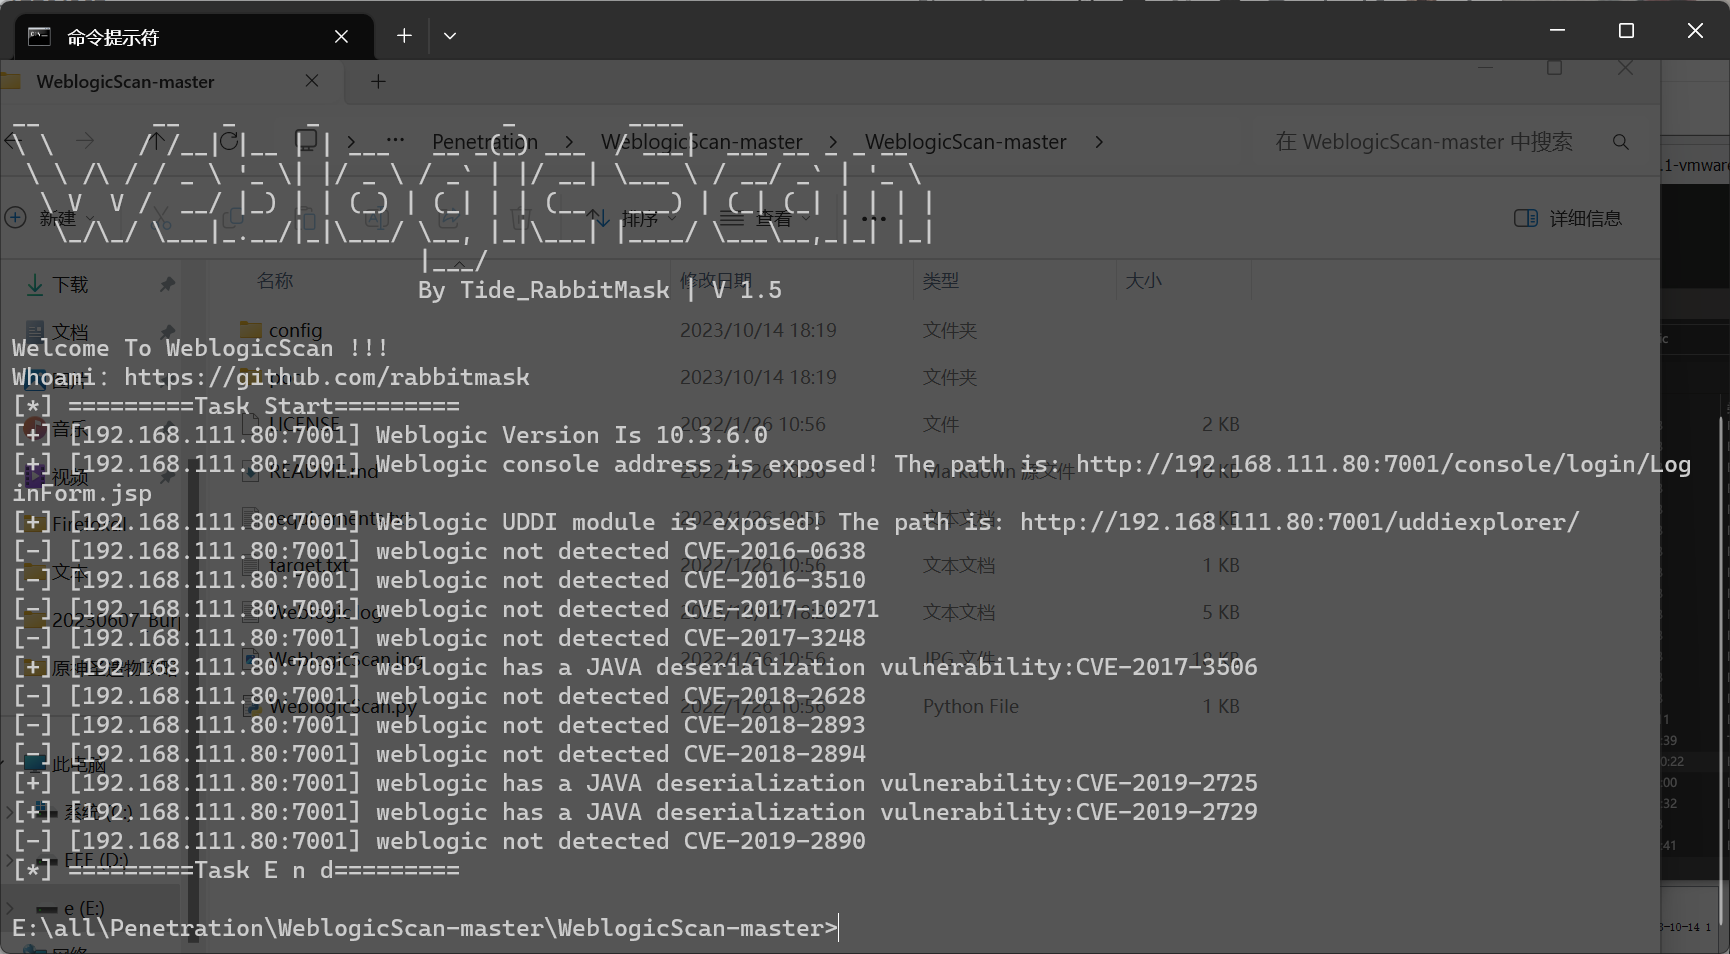Open 视频 in the Explorer sidebar
Viewport: 1730px width, 954px height.
pos(70,477)
